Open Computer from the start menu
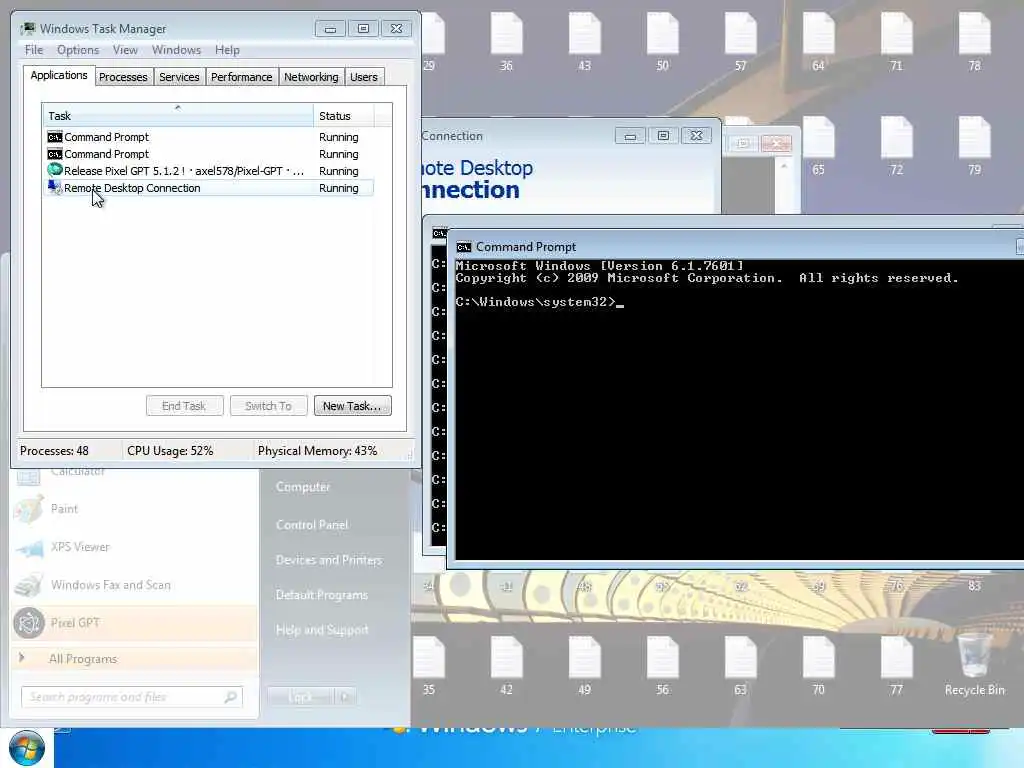Viewport: 1024px width, 768px height. pyautogui.click(x=303, y=487)
